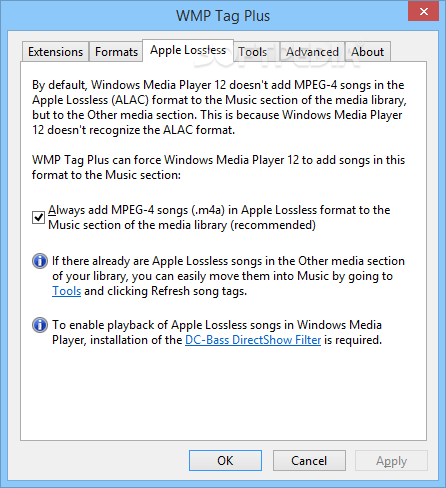Click the 'By default, Windows Media Player 12' paragraph
The height and width of the screenshot is (488, 446).
coord(219,107)
